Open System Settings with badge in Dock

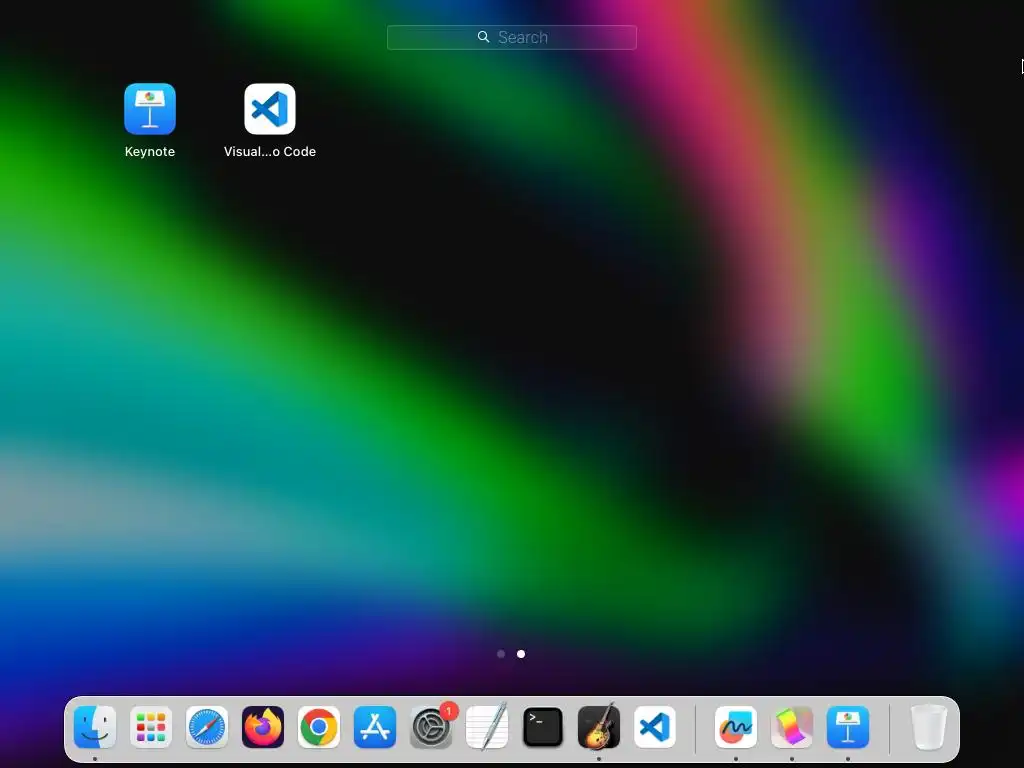click(431, 727)
